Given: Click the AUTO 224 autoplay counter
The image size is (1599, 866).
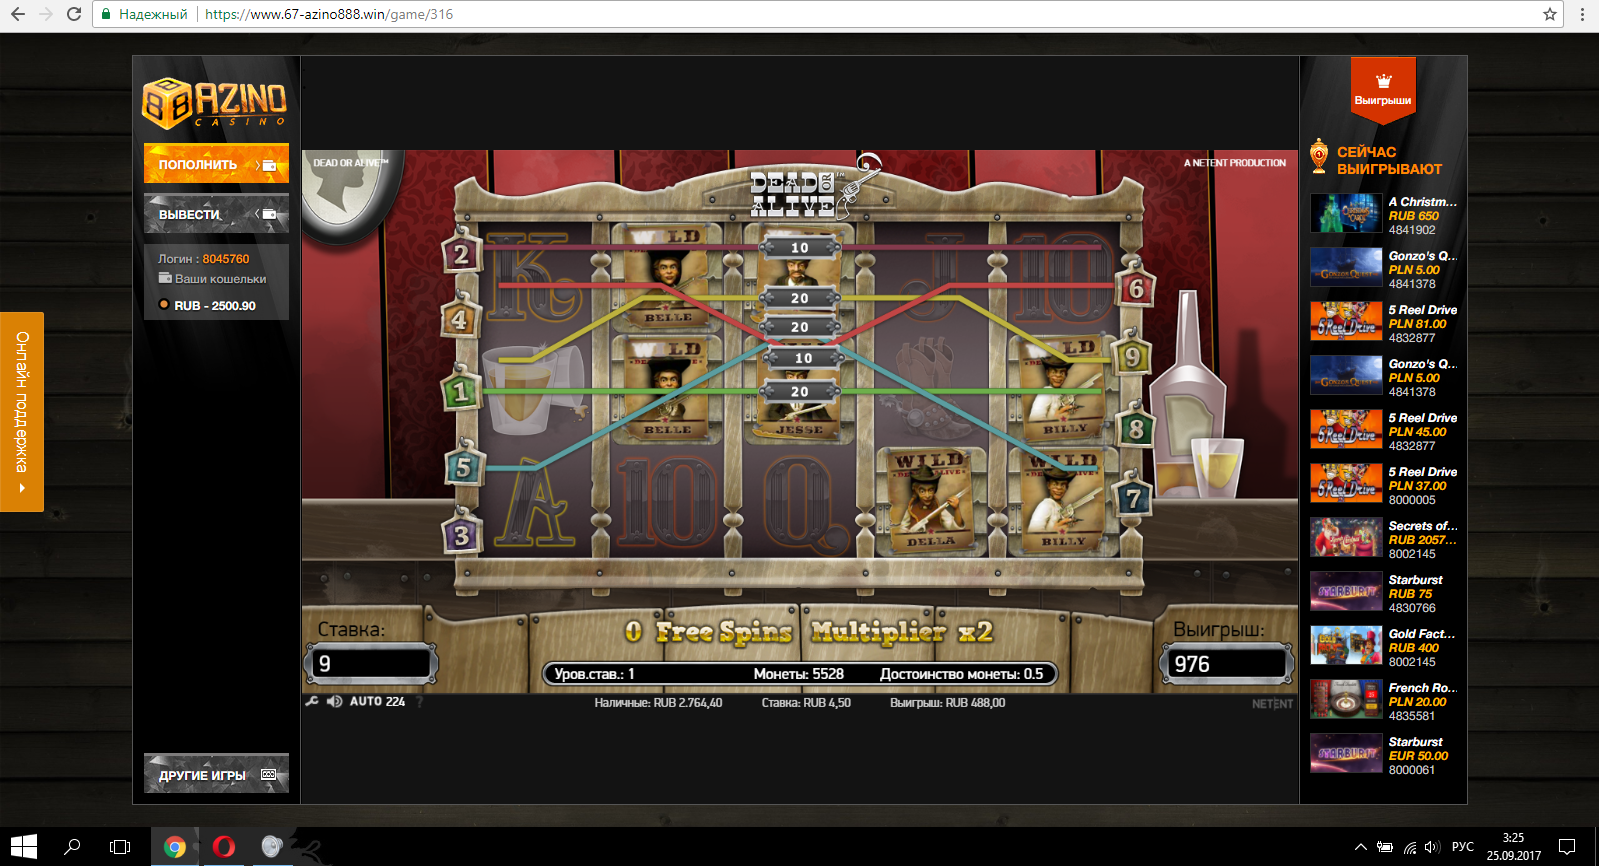Looking at the screenshot, I should pyautogui.click(x=377, y=702).
